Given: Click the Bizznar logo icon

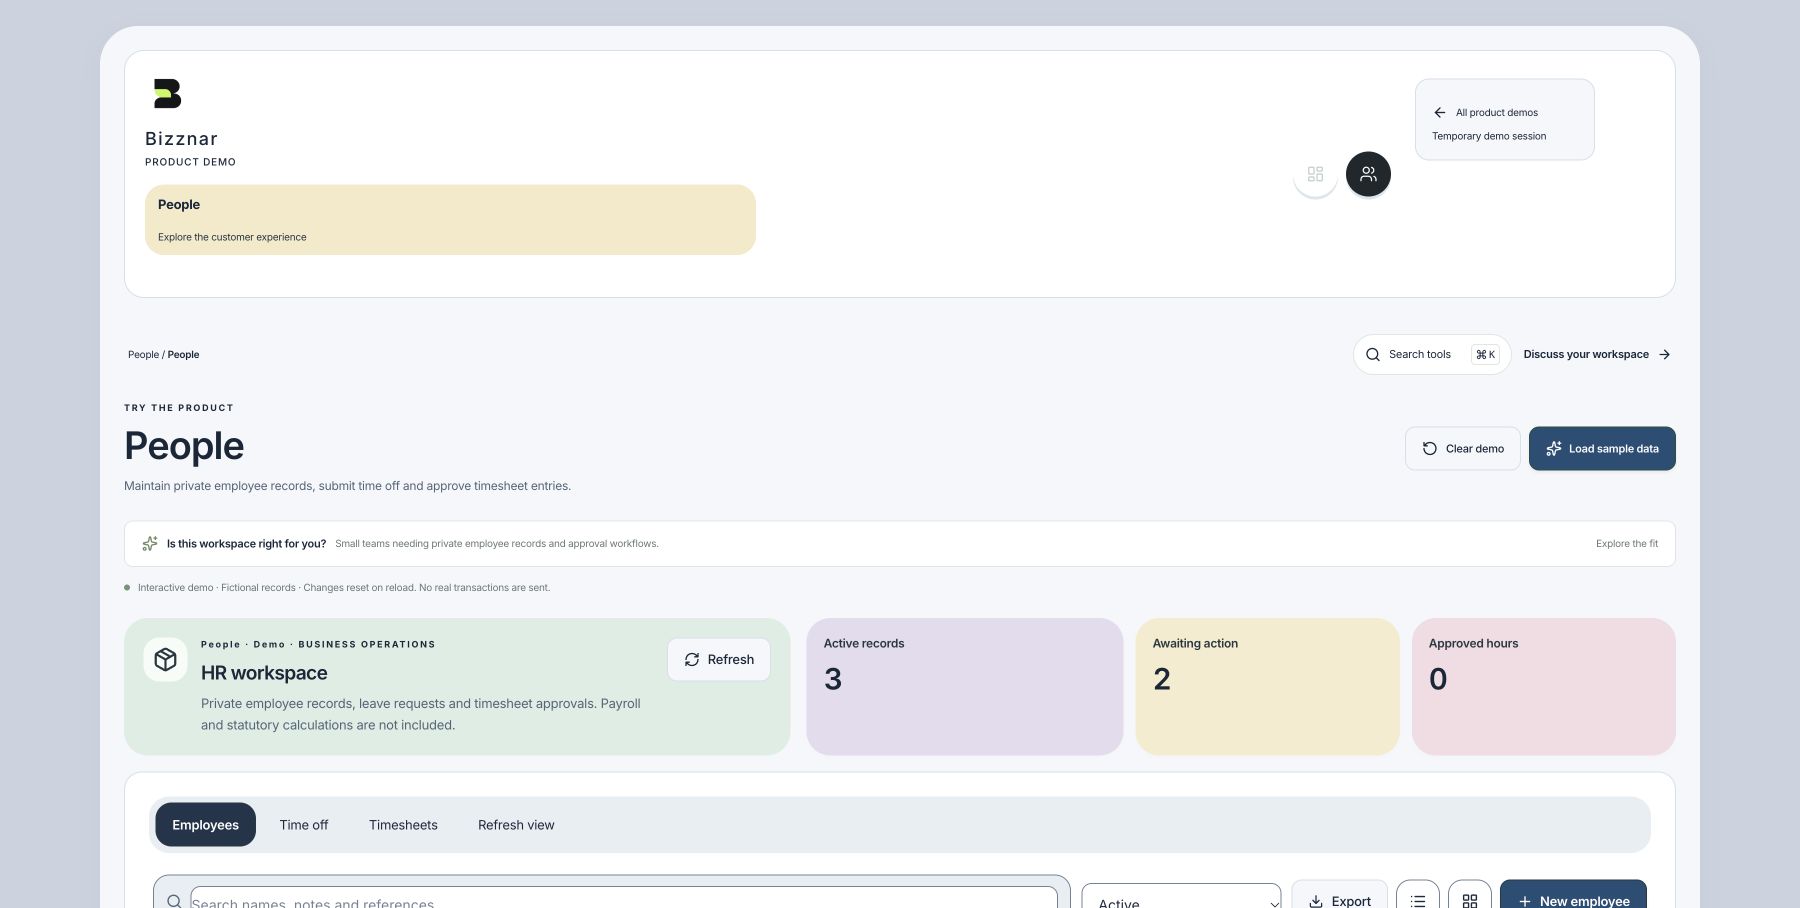Looking at the screenshot, I should pyautogui.click(x=167, y=94).
